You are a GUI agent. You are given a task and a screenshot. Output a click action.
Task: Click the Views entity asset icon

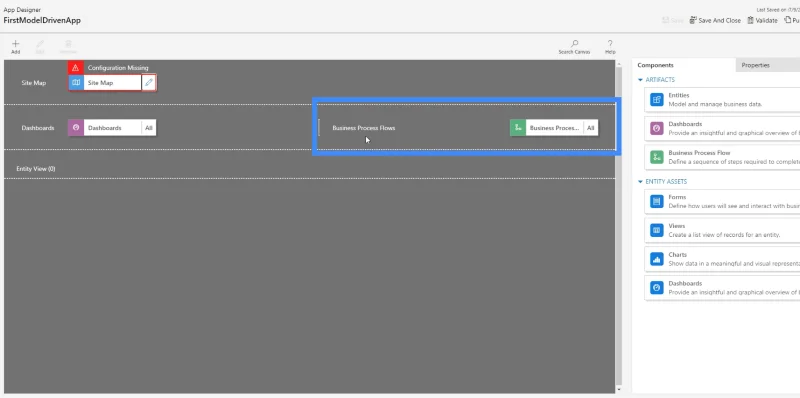tap(657, 230)
